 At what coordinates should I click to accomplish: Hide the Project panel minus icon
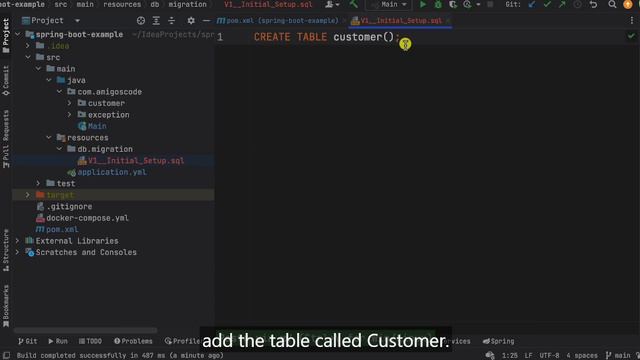[x=206, y=20]
